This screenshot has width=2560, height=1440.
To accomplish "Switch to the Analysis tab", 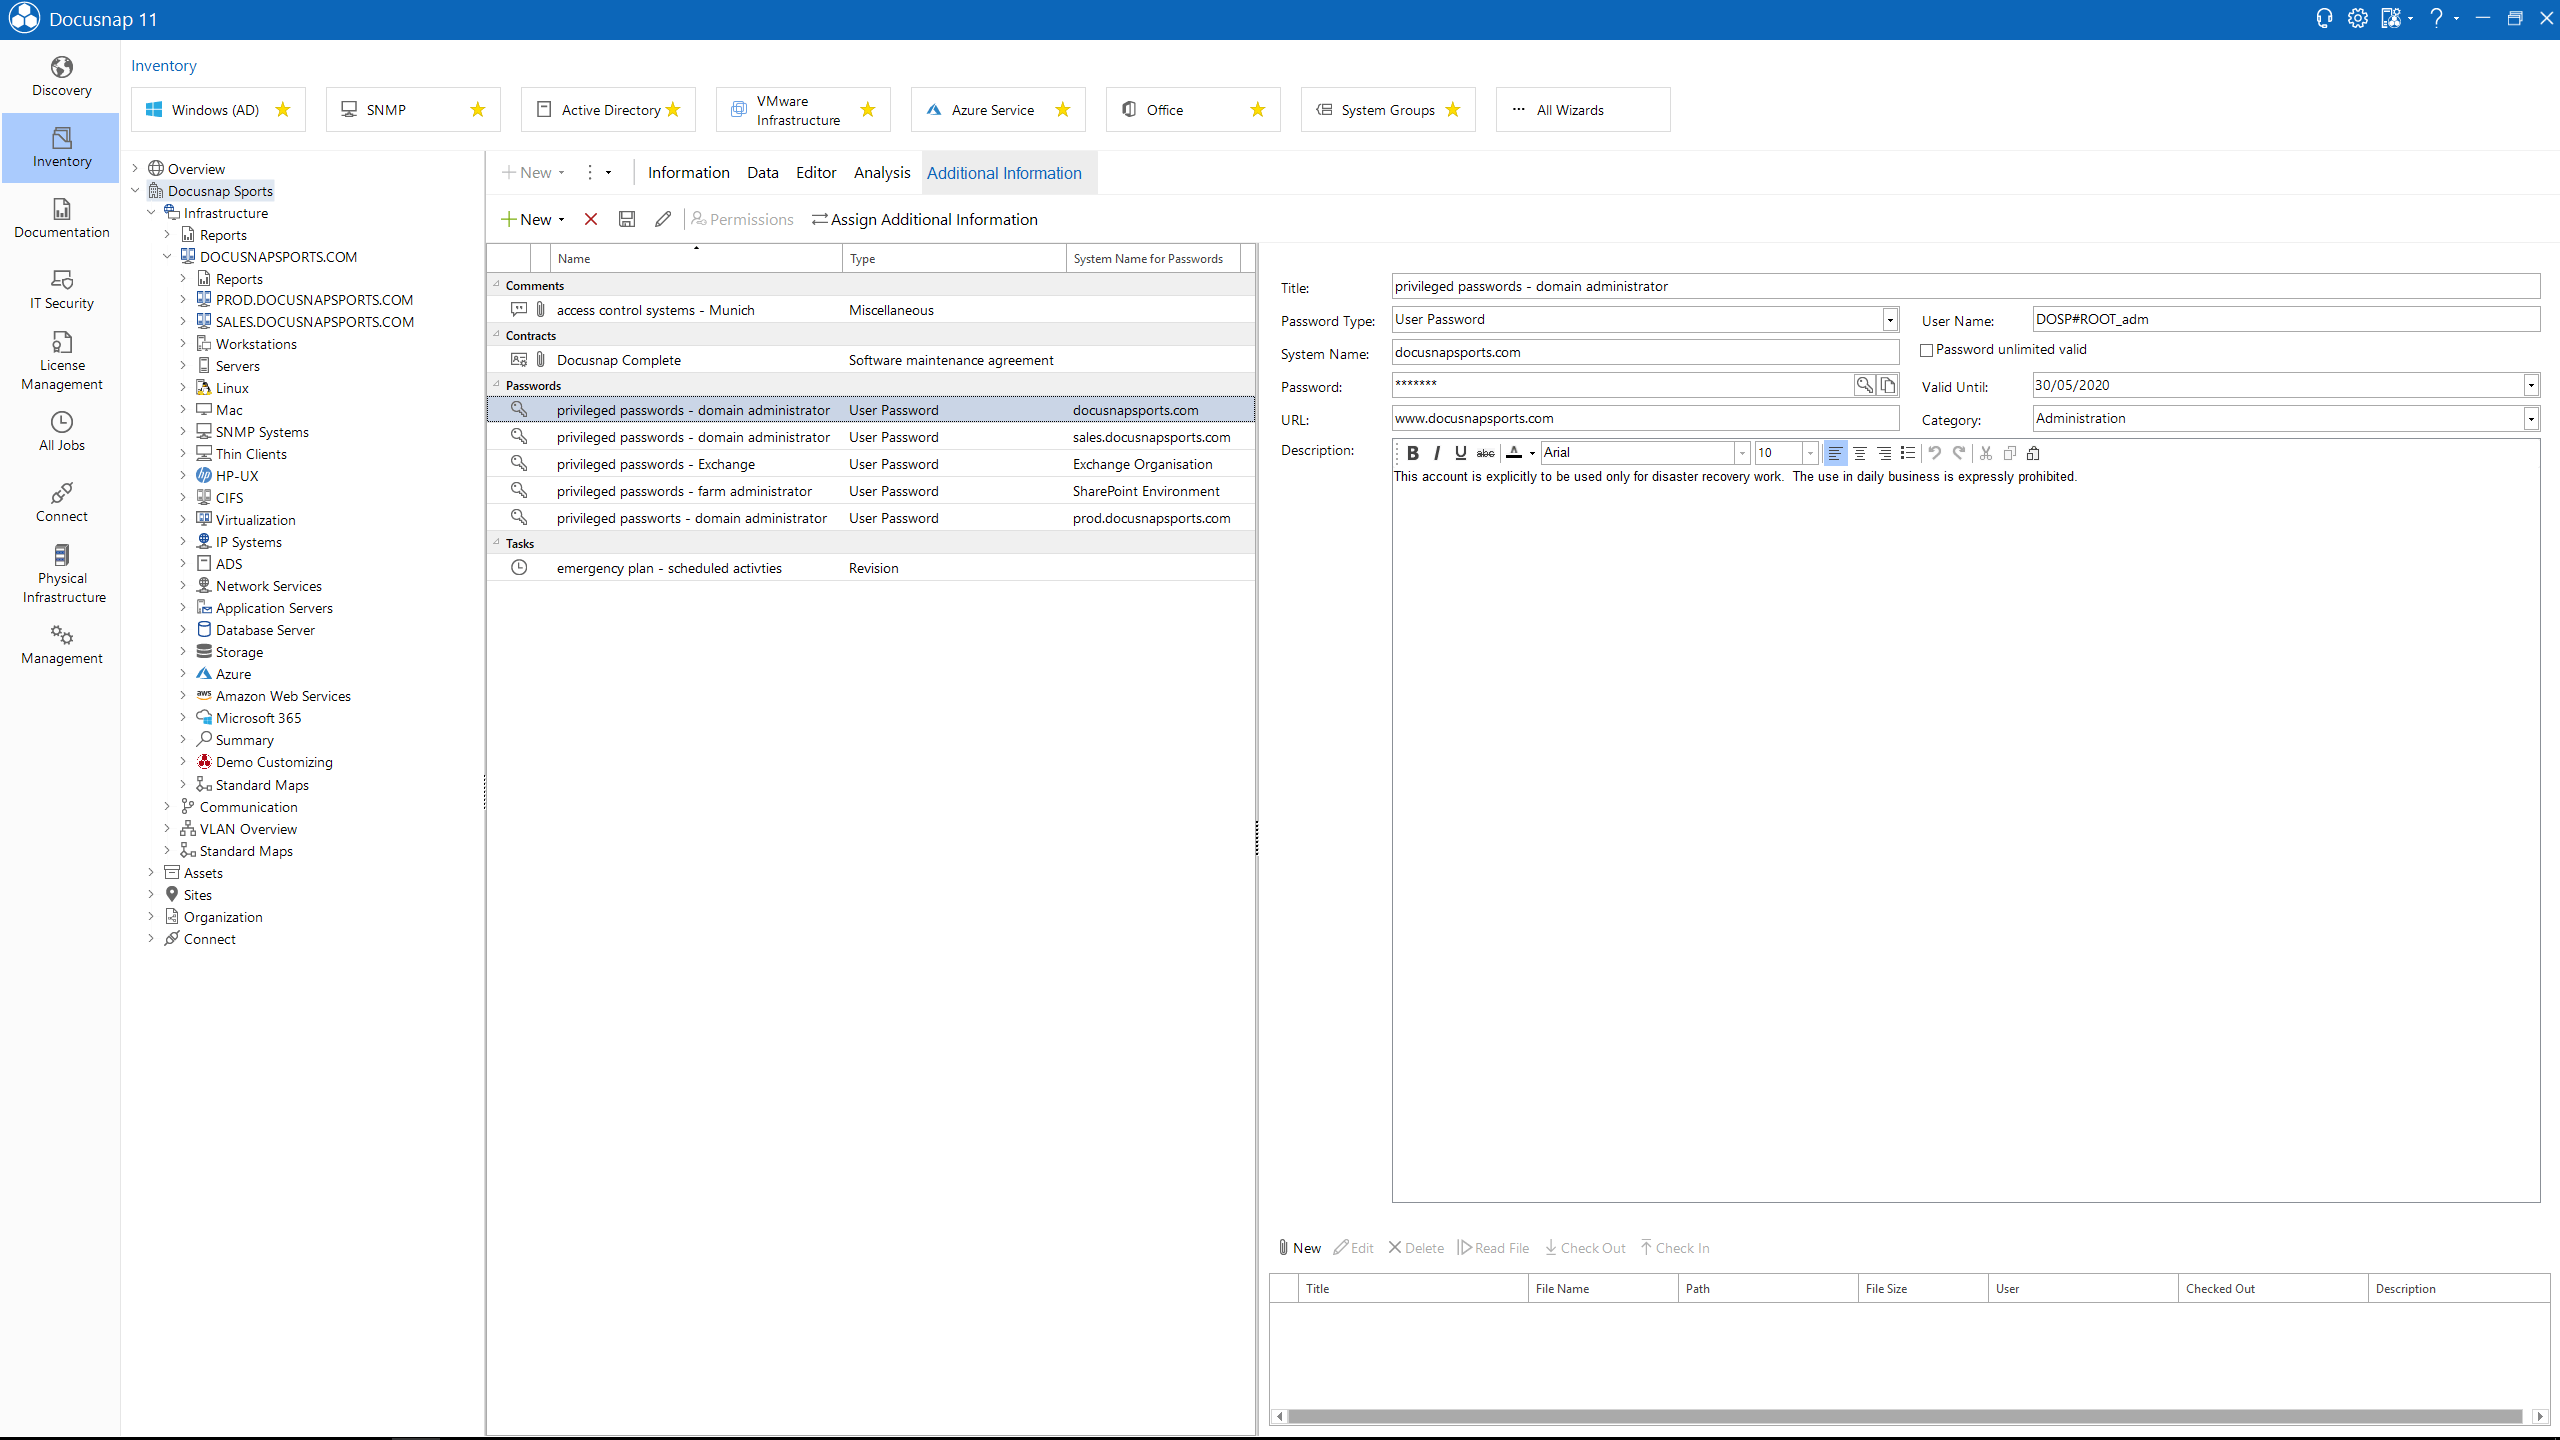I will click(x=881, y=172).
